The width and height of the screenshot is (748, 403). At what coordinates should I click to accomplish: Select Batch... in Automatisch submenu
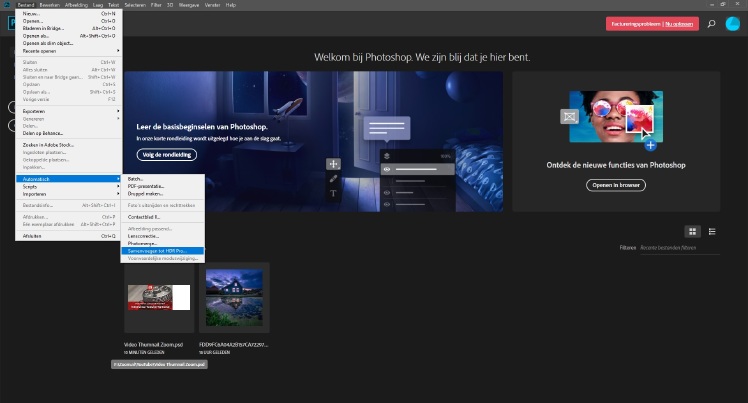coord(163,179)
